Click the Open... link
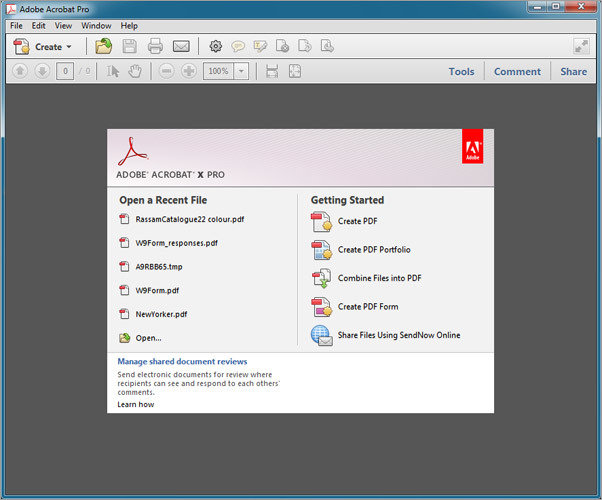This screenshot has height=500, width=602. (x=149, y=338)
